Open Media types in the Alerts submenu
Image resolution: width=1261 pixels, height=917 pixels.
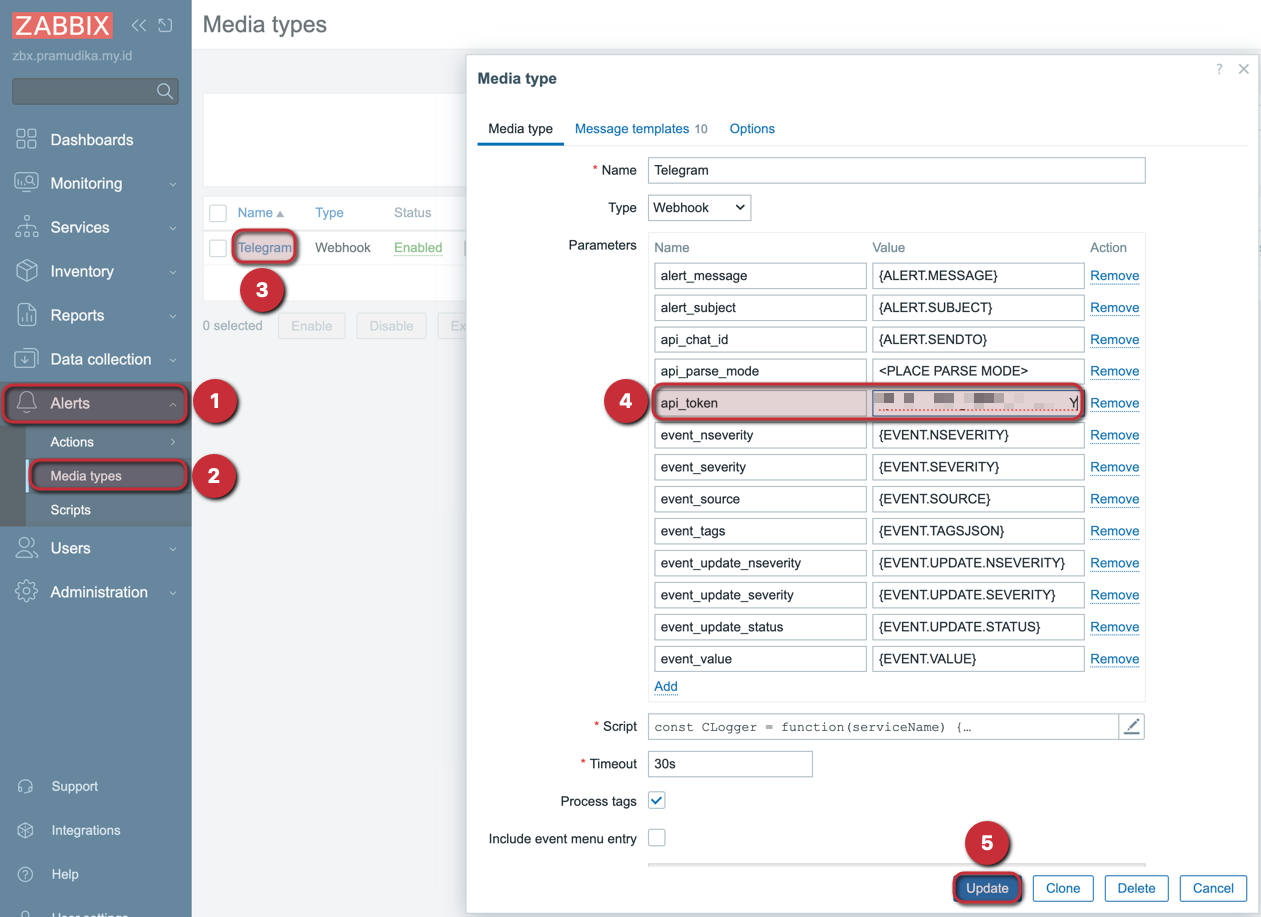click(86, 476)
